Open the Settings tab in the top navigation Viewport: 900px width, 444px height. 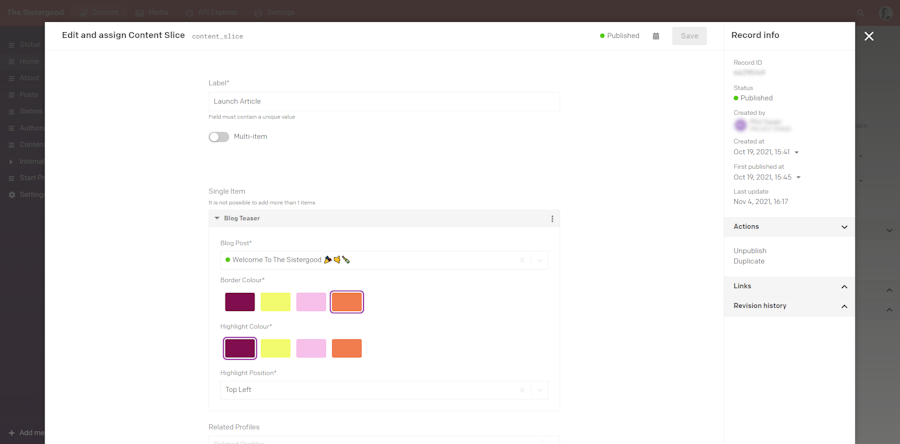coord(274,13)
